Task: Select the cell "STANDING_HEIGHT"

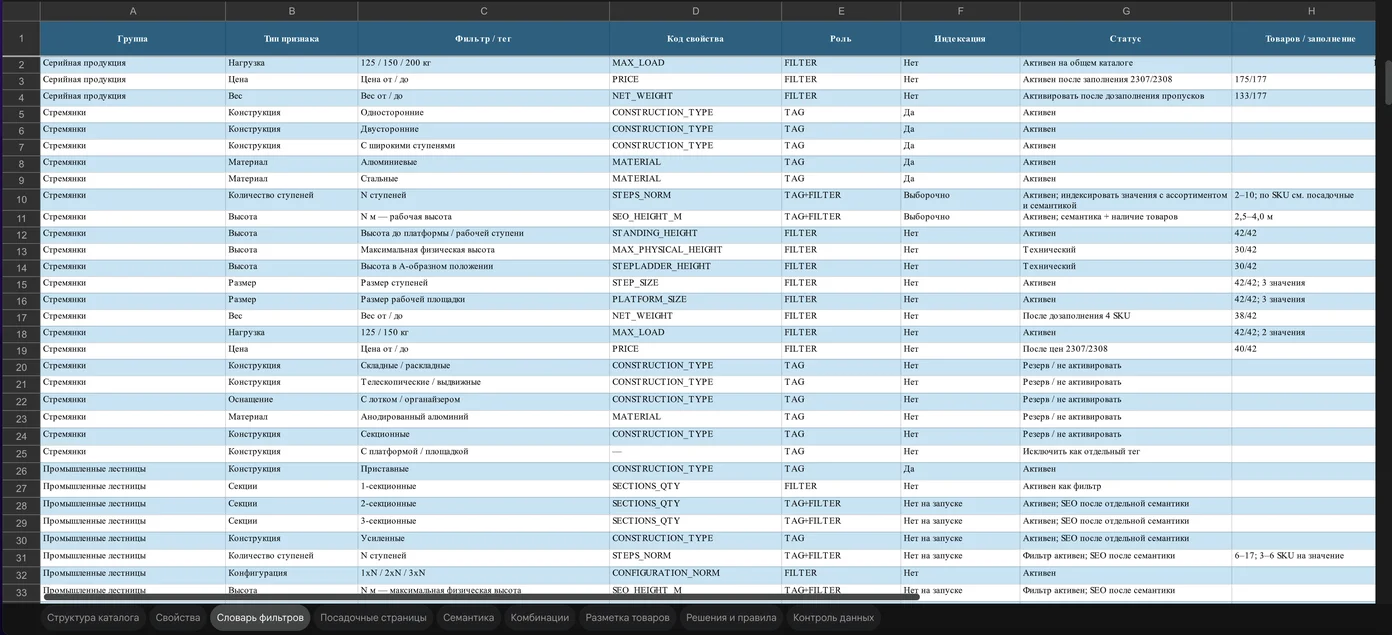Action: (696, 234)
